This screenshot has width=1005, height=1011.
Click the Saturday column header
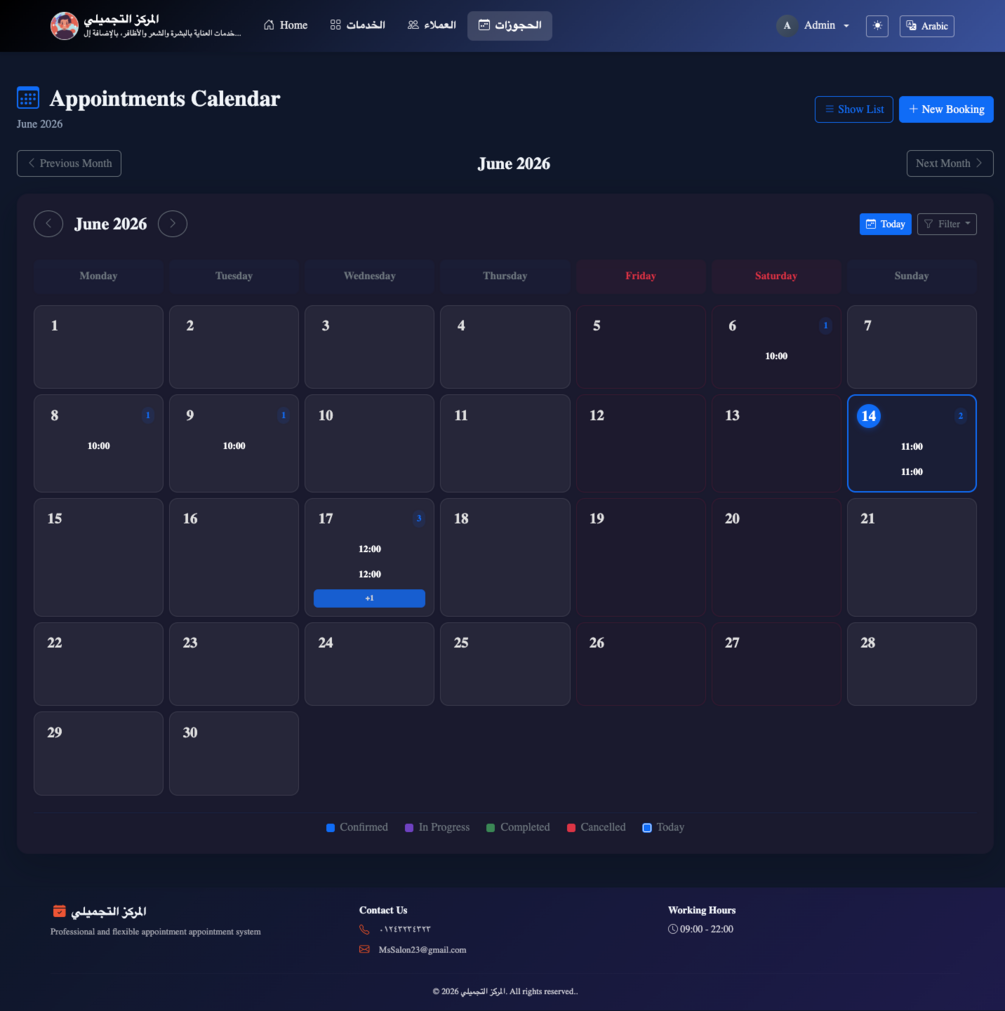776,276
